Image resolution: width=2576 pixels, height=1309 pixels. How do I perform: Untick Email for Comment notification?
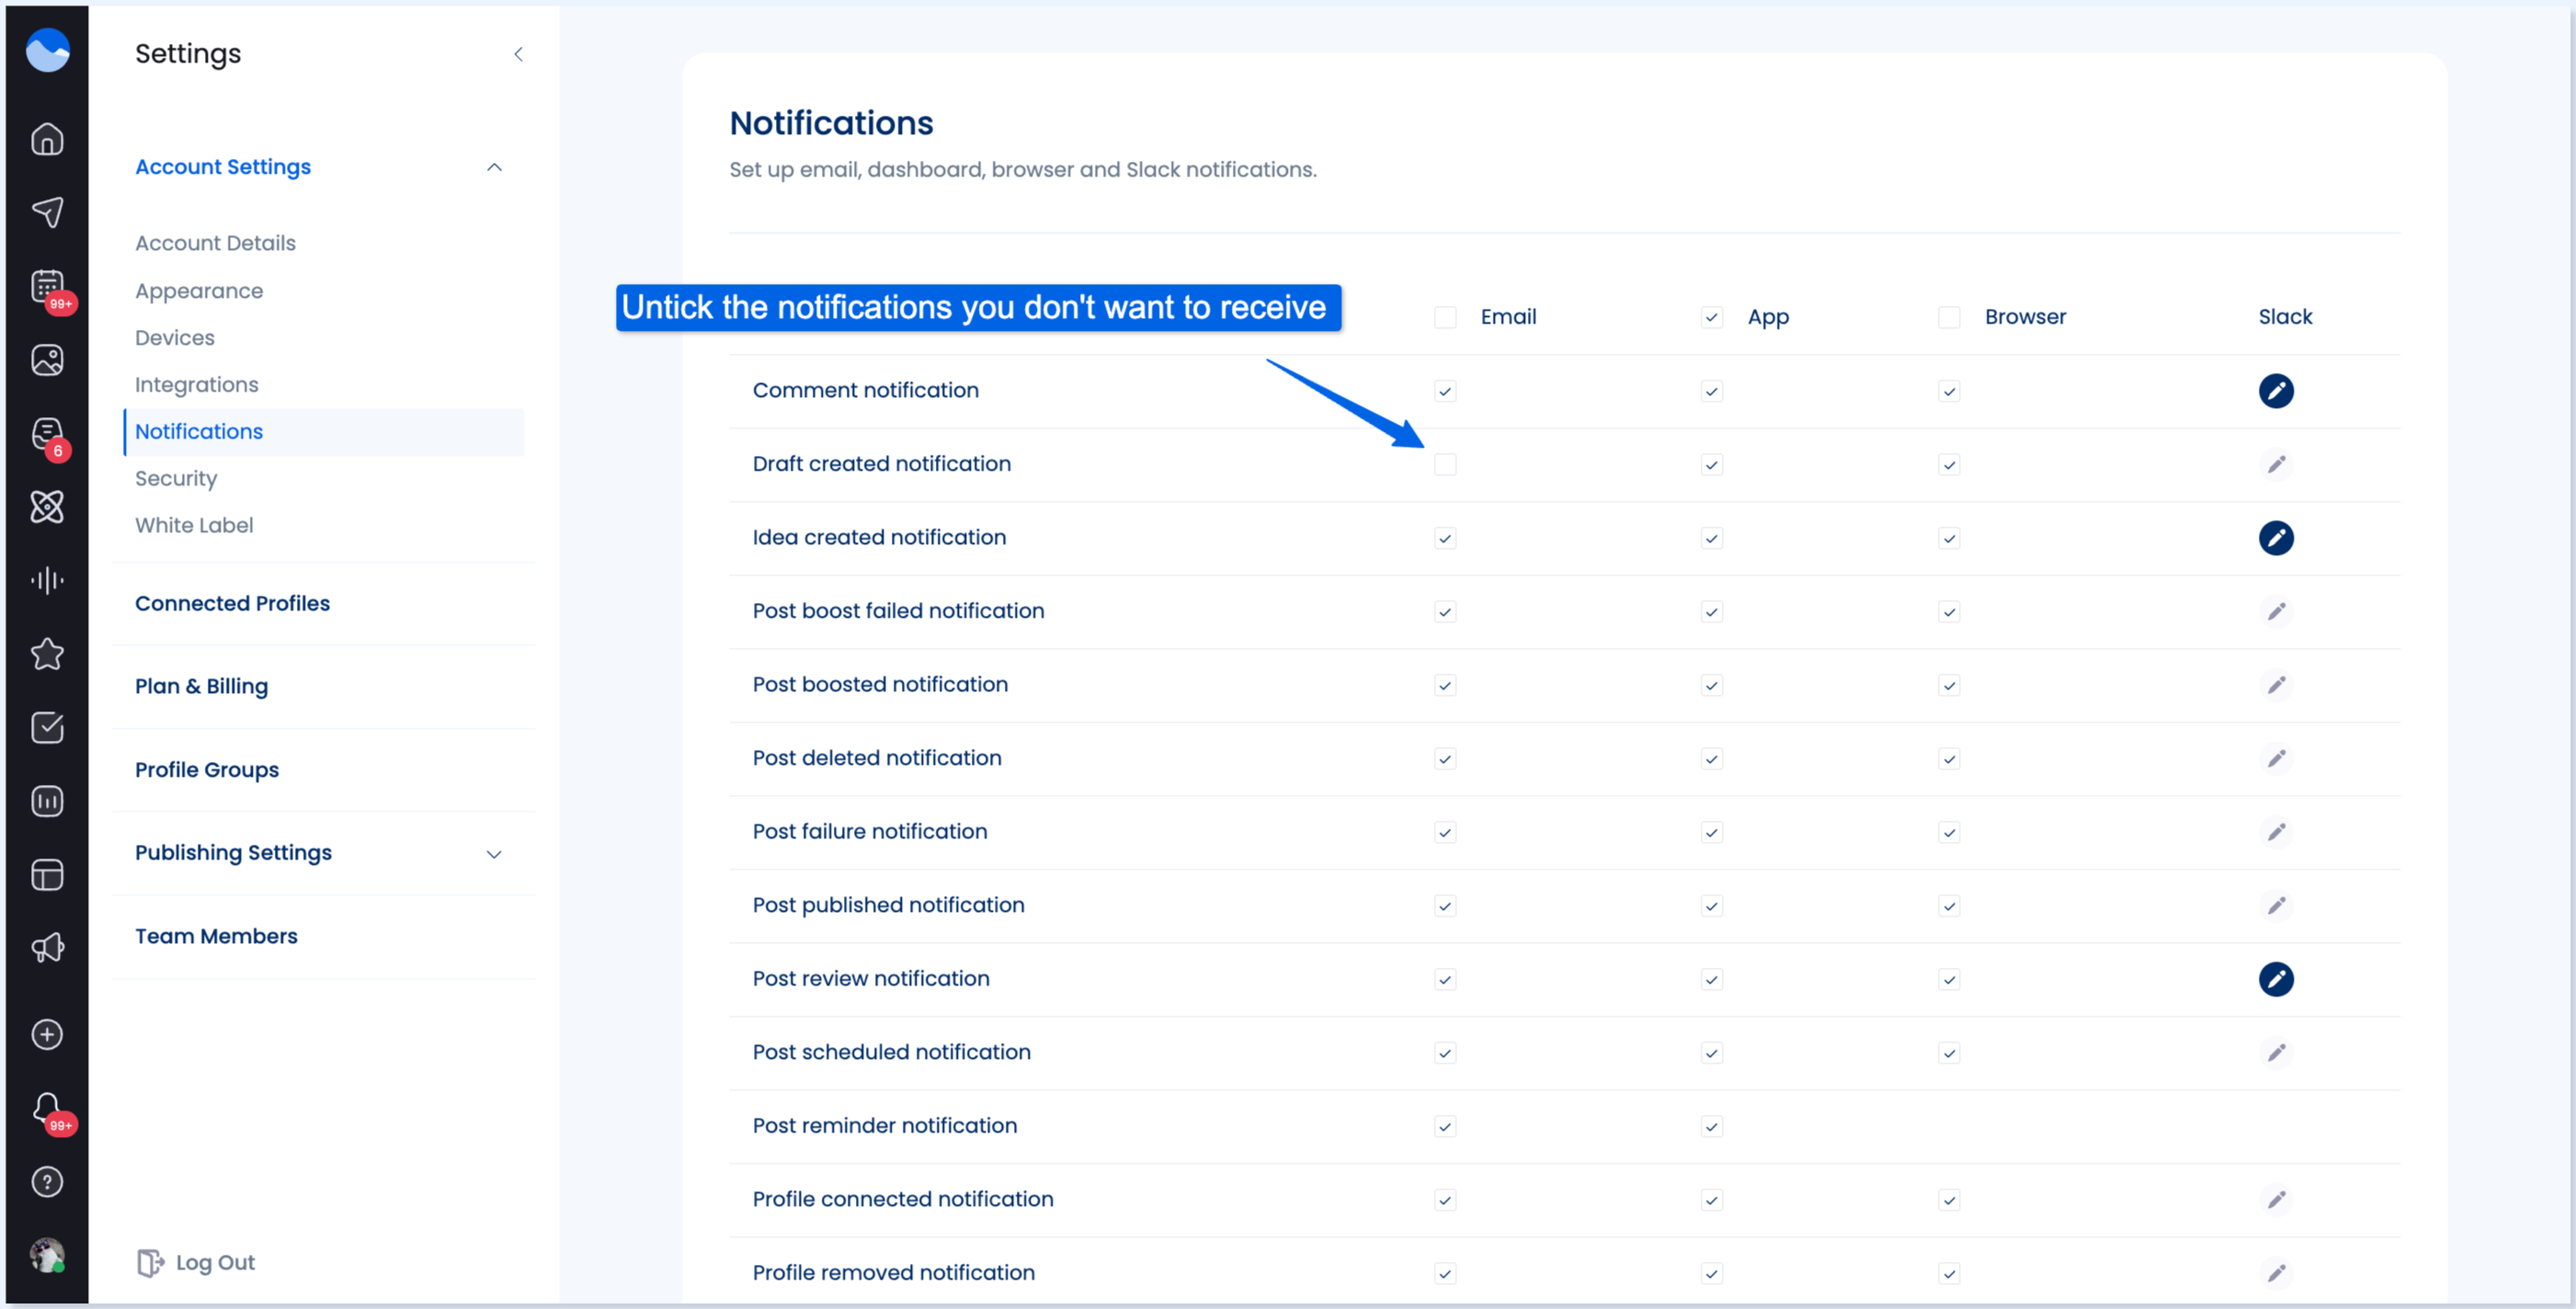[1445, 391]
